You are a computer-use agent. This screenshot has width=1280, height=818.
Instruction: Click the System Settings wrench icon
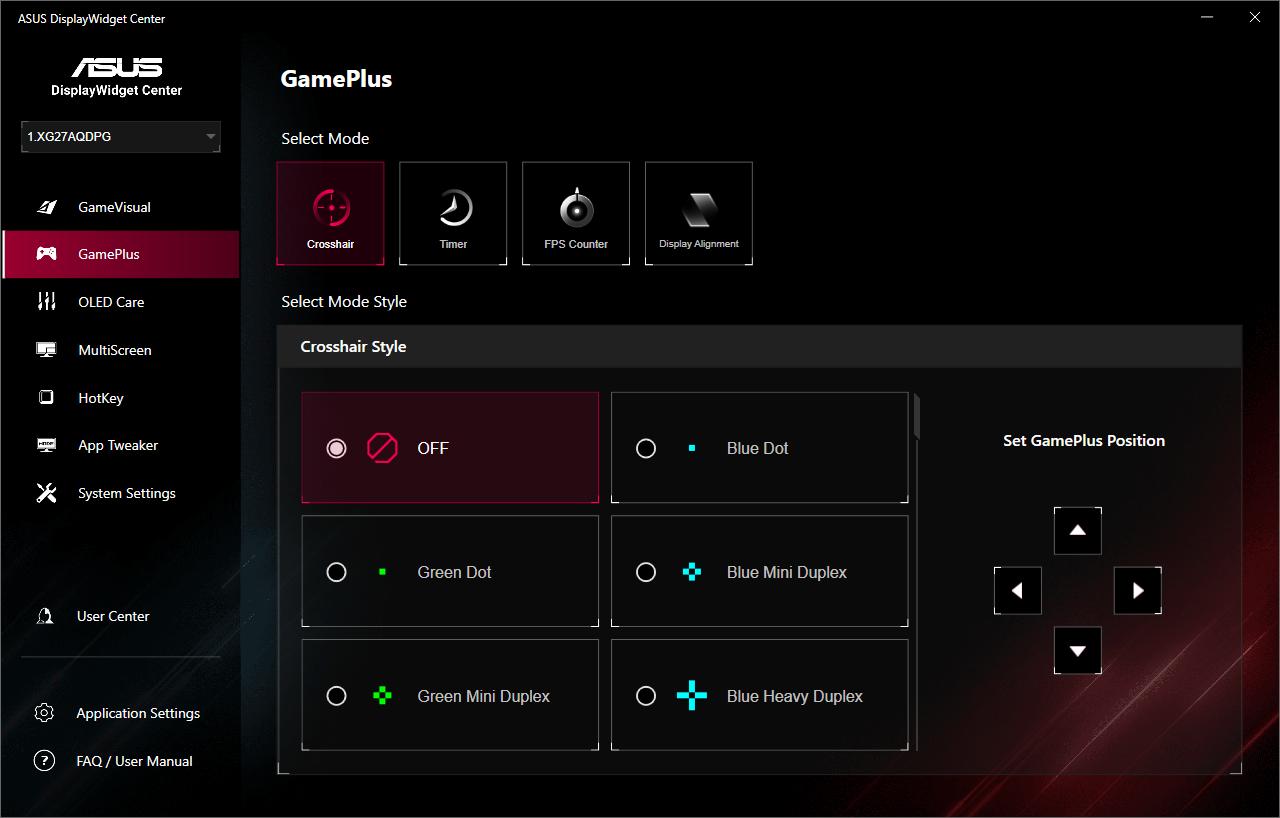[x=46, y=493]
